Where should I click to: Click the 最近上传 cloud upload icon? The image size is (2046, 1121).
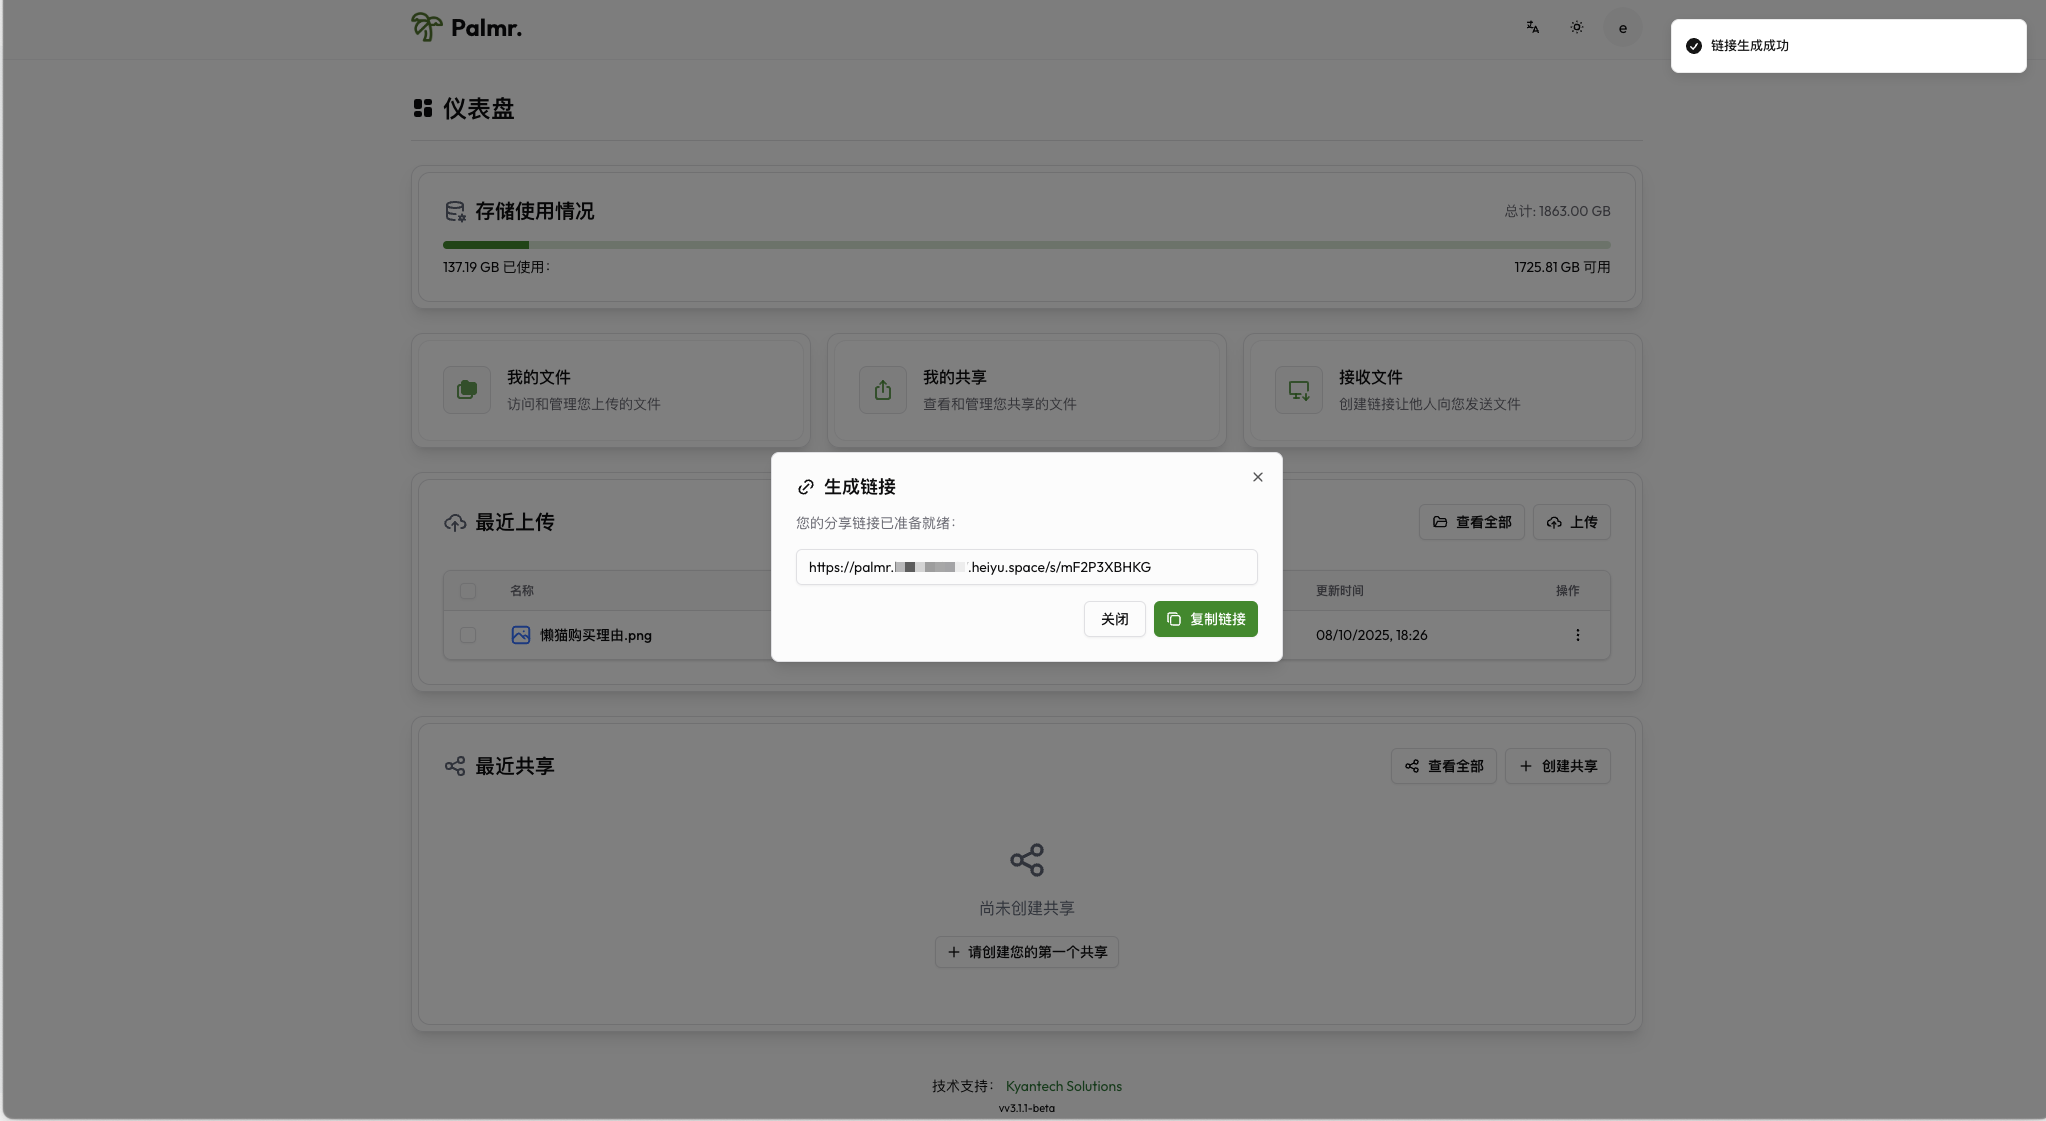pyautogui.click(x=455, y=523)
